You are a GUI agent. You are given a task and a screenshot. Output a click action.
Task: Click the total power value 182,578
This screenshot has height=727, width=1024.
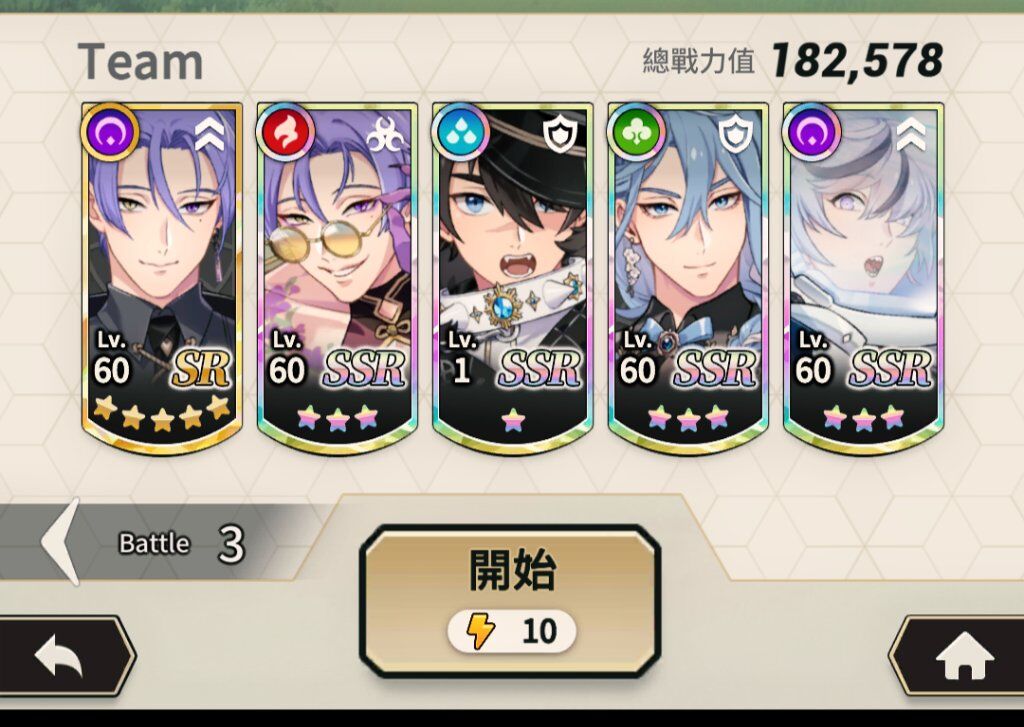pos(857,61)
